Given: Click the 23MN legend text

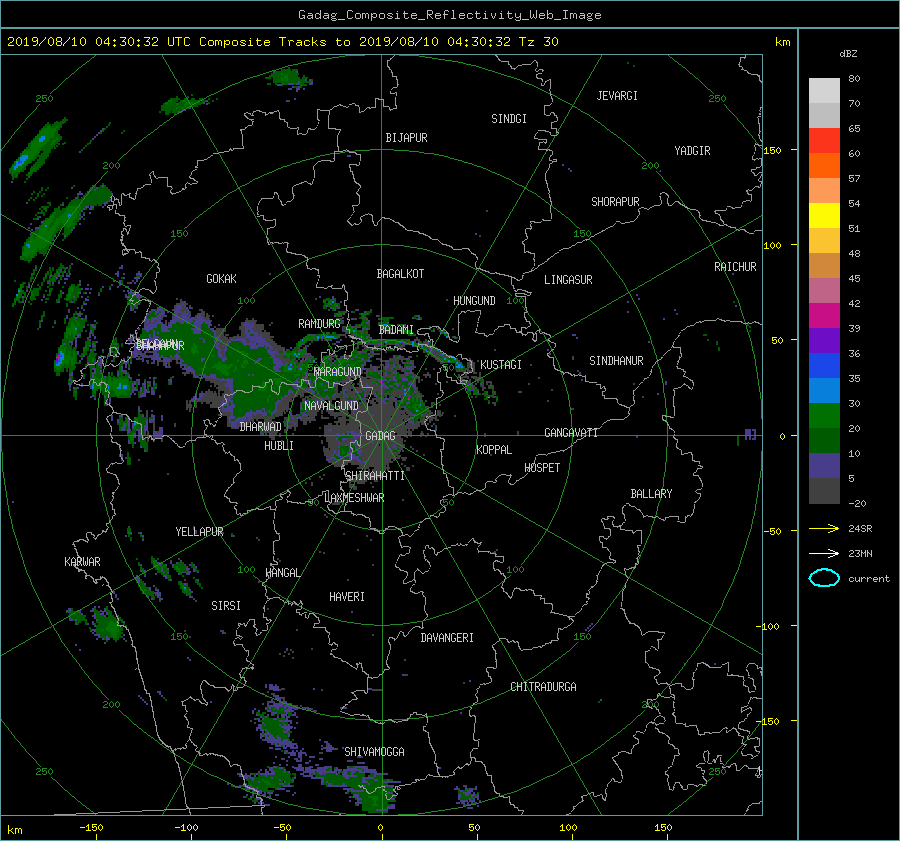Looking at the screenshot, I should coord(860,553).
